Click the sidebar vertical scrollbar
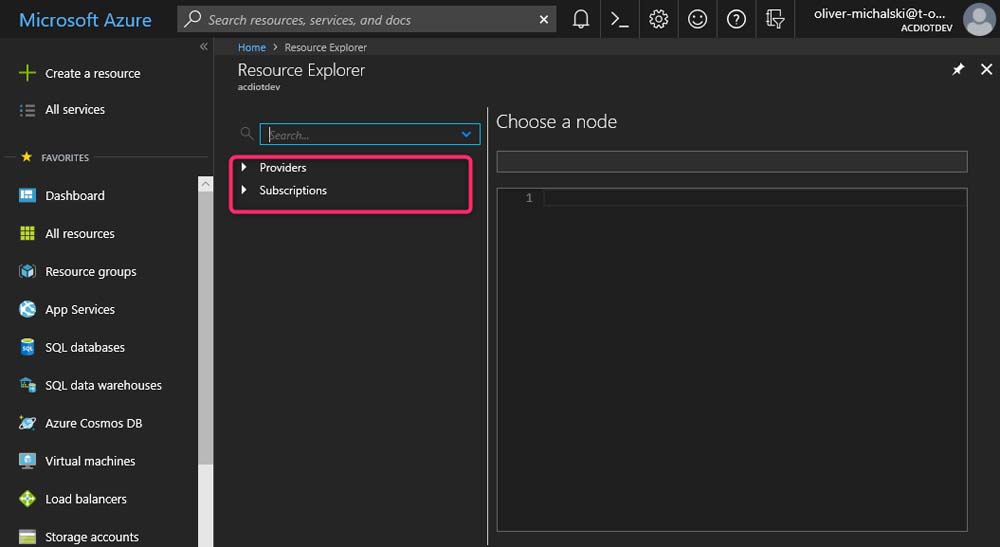Image resolution: width=1000 pixels, height=547 pixels. (x=206, y=320)
